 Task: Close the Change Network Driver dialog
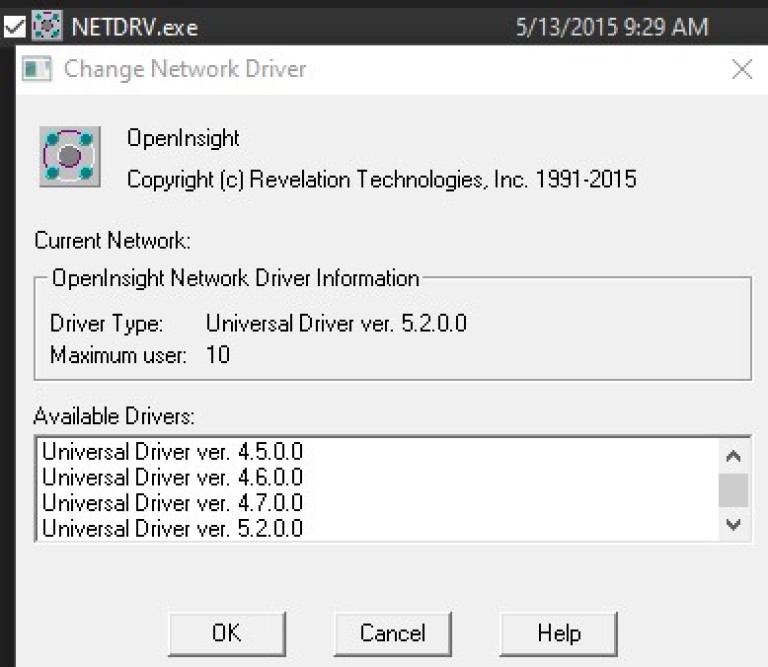point(742,69)
